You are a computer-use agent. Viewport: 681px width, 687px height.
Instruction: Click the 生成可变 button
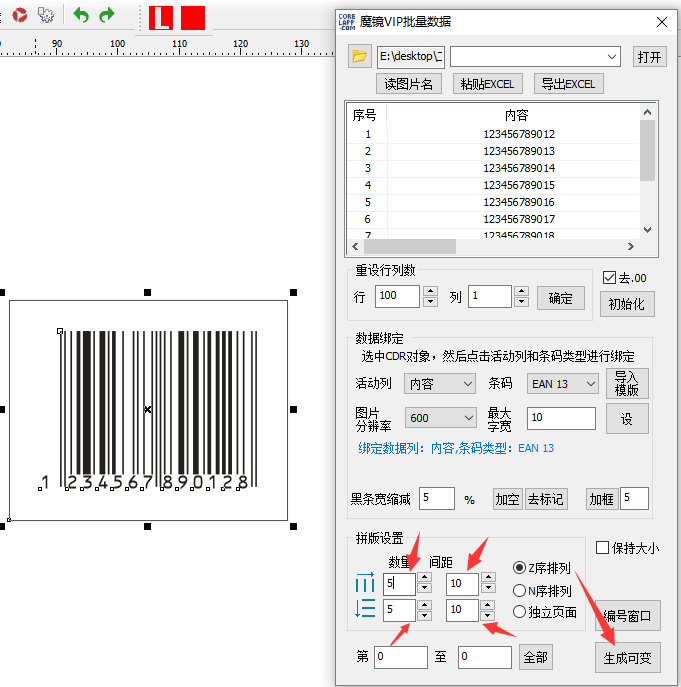pos(628,657)
